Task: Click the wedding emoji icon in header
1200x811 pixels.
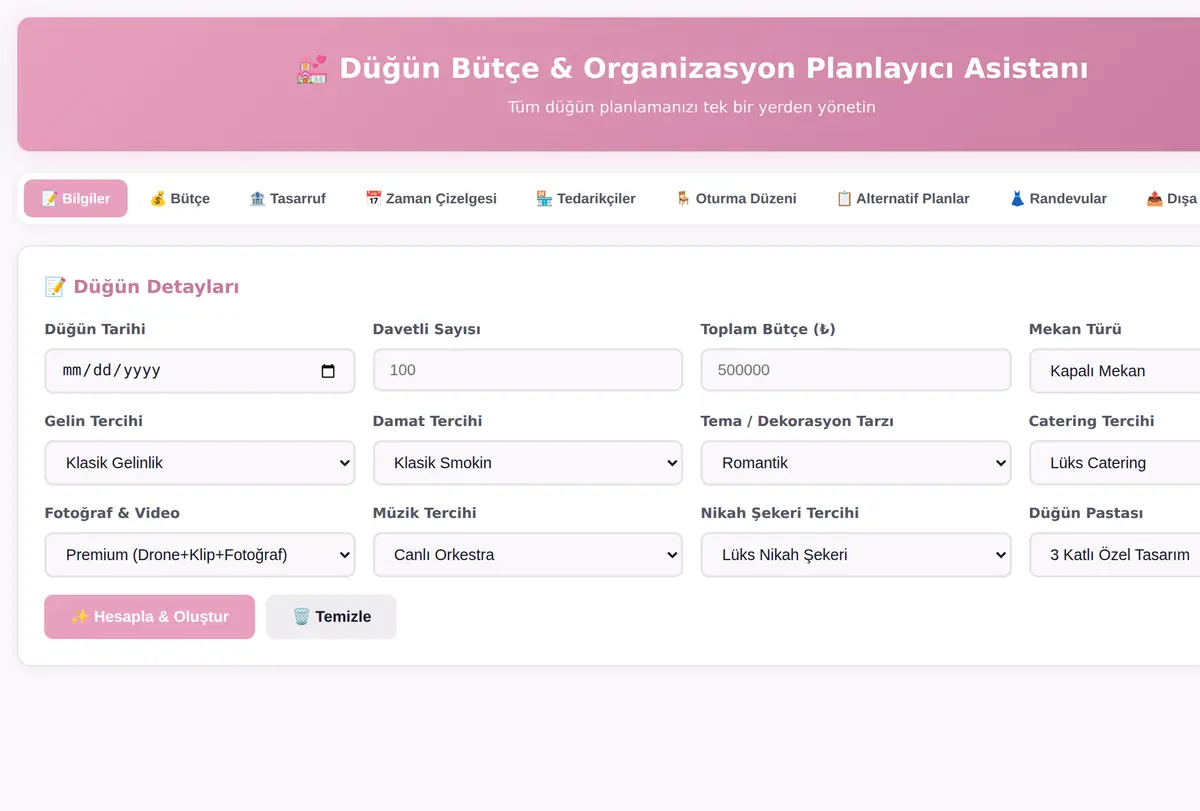Action: point(312,69)
